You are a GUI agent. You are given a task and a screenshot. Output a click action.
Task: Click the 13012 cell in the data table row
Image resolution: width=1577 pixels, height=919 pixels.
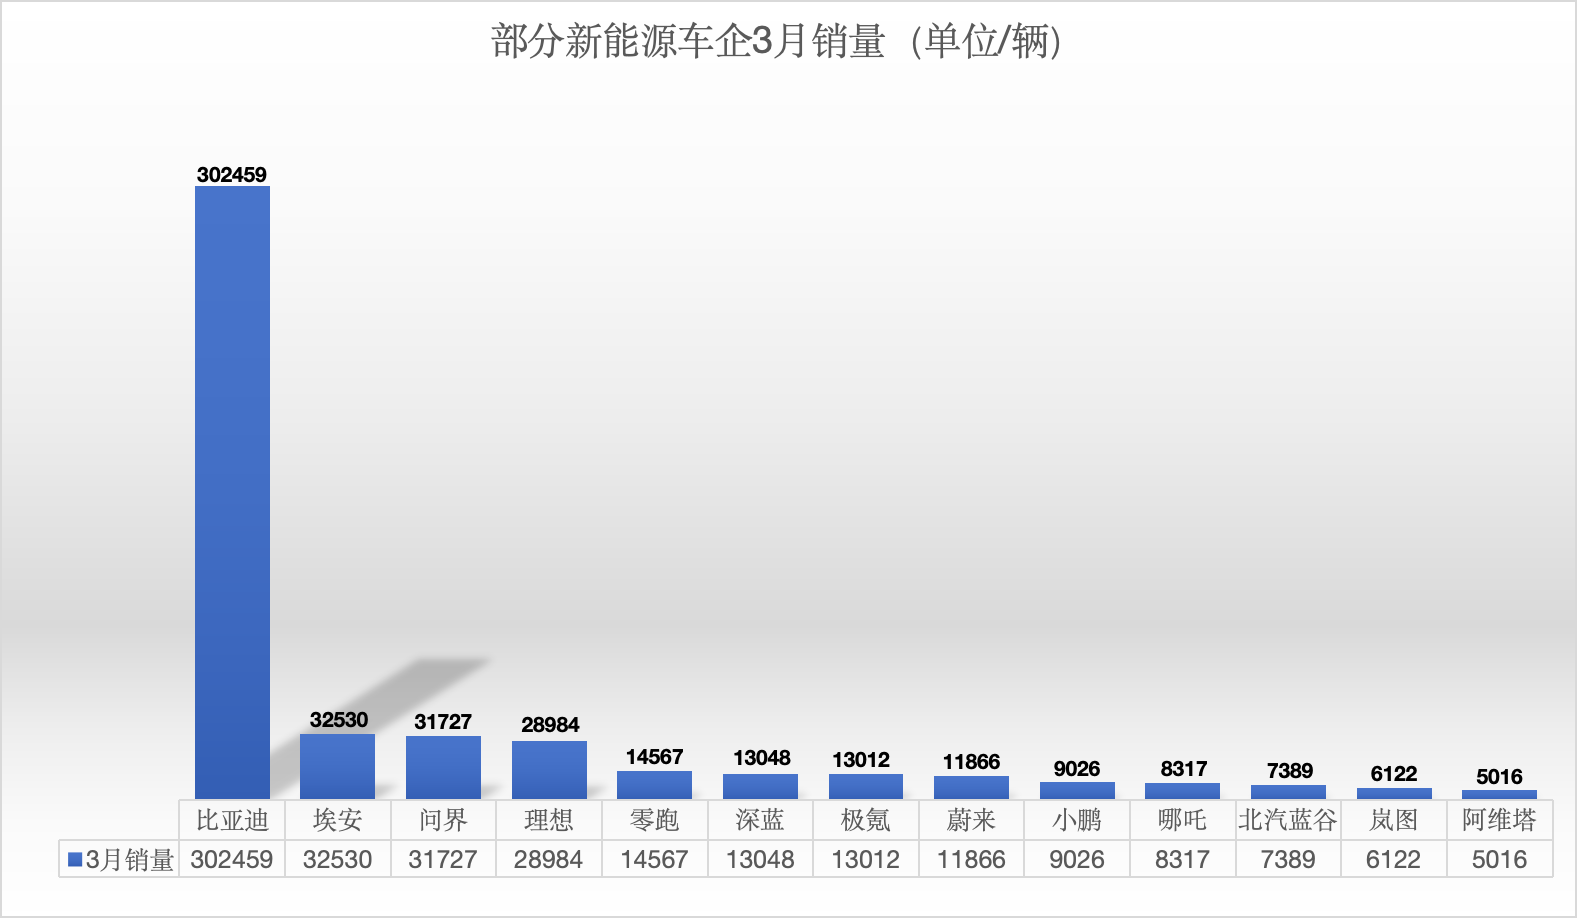[x=866, y=859]
